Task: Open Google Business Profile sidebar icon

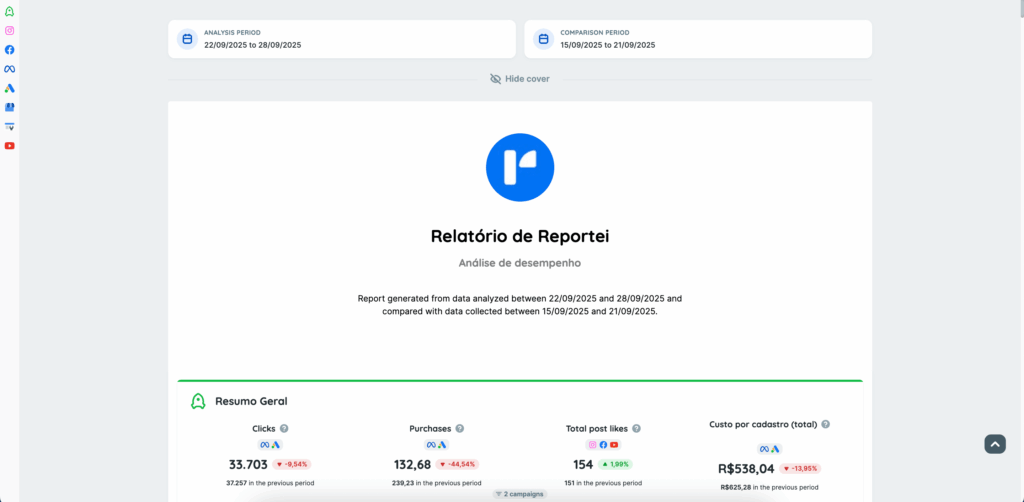Action: pyautogui.click(x=10, y=107)
